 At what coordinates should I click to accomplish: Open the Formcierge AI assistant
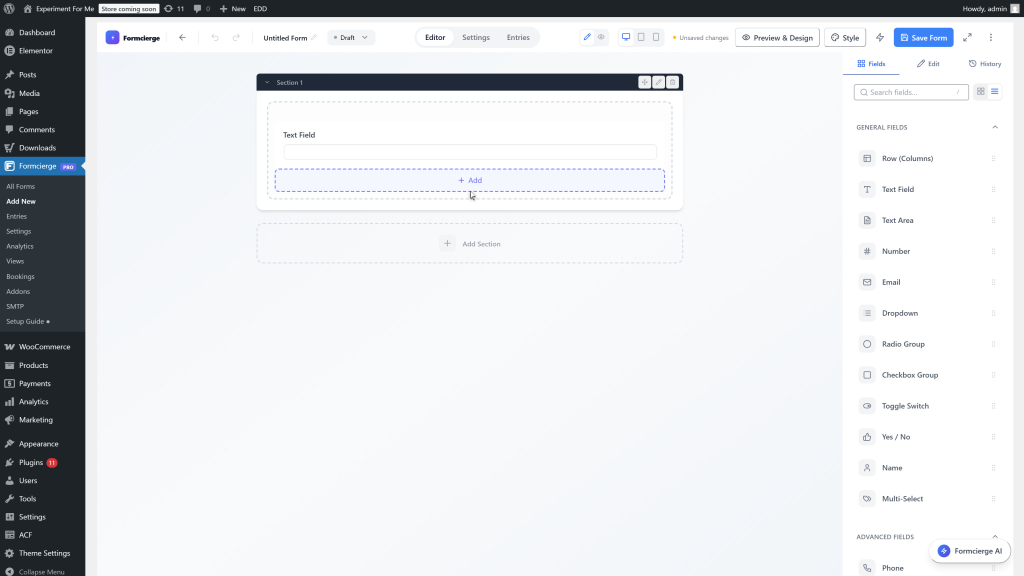coord(968,551)
